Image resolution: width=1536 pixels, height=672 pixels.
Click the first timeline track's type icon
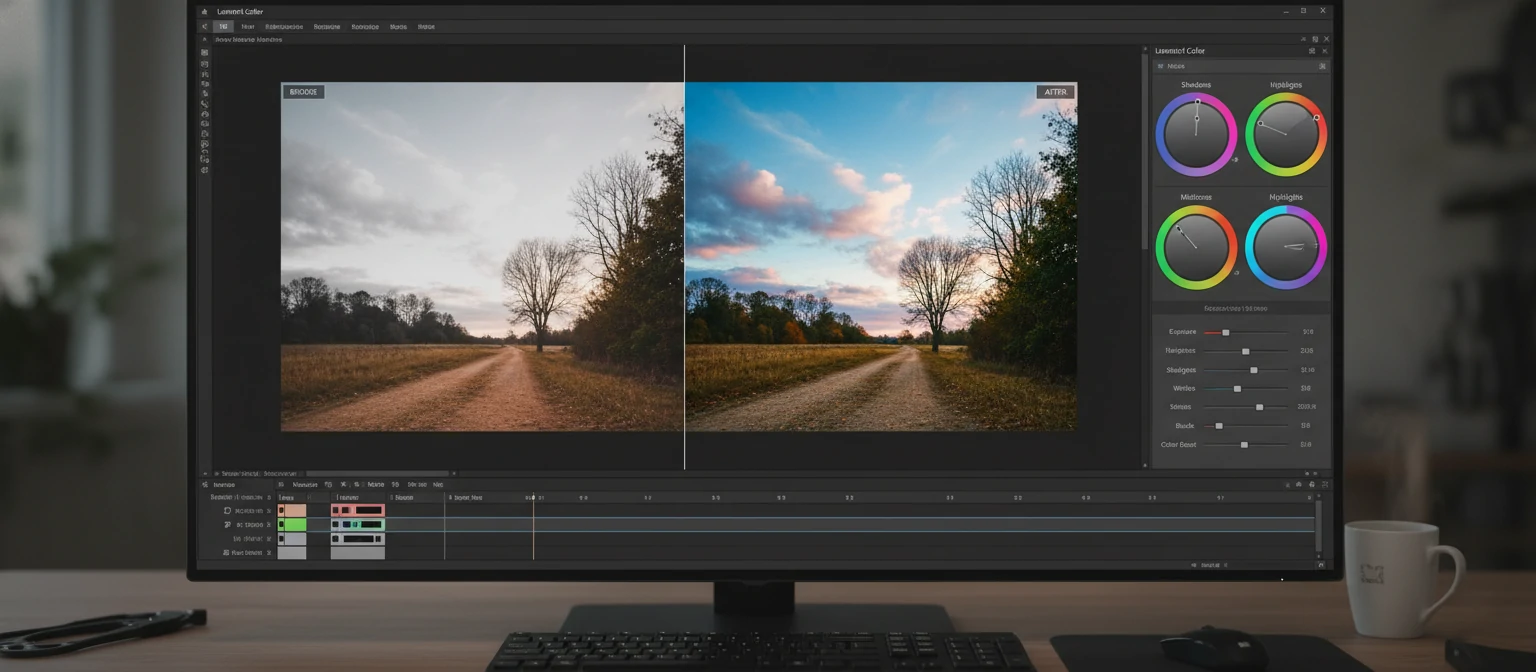point(227,511)
